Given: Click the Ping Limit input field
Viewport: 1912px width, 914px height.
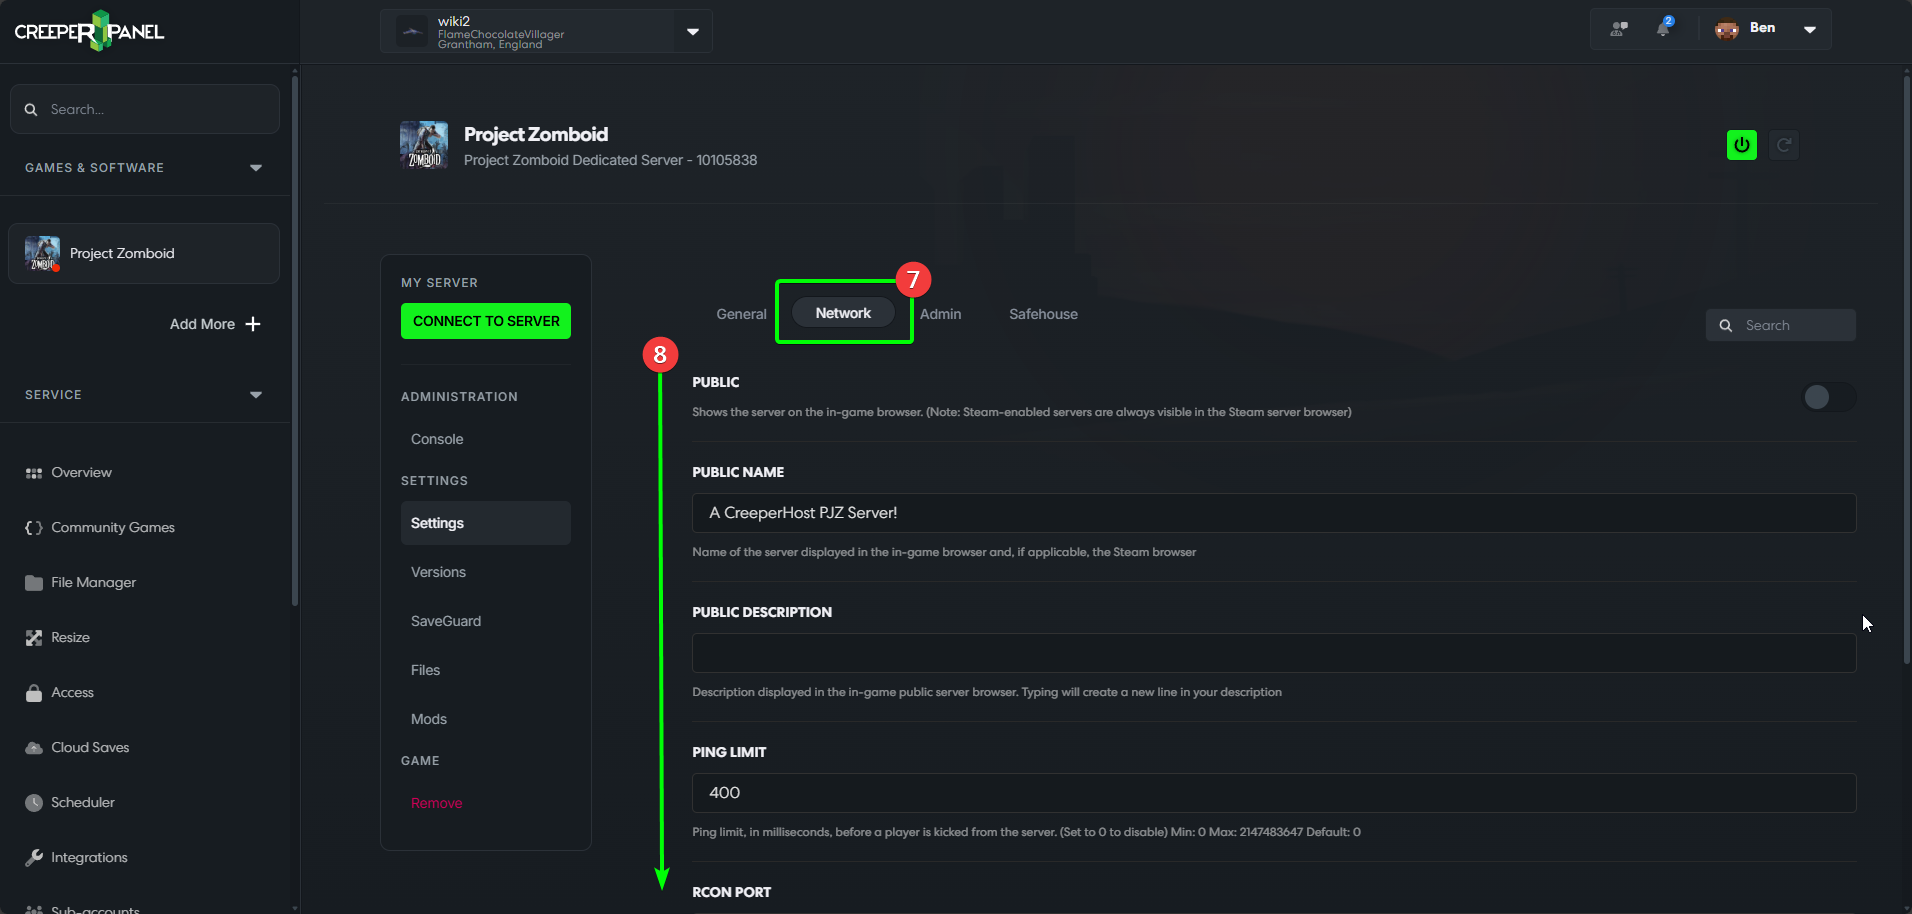Looking at the screenshot, I should [x=1273, y=793].
